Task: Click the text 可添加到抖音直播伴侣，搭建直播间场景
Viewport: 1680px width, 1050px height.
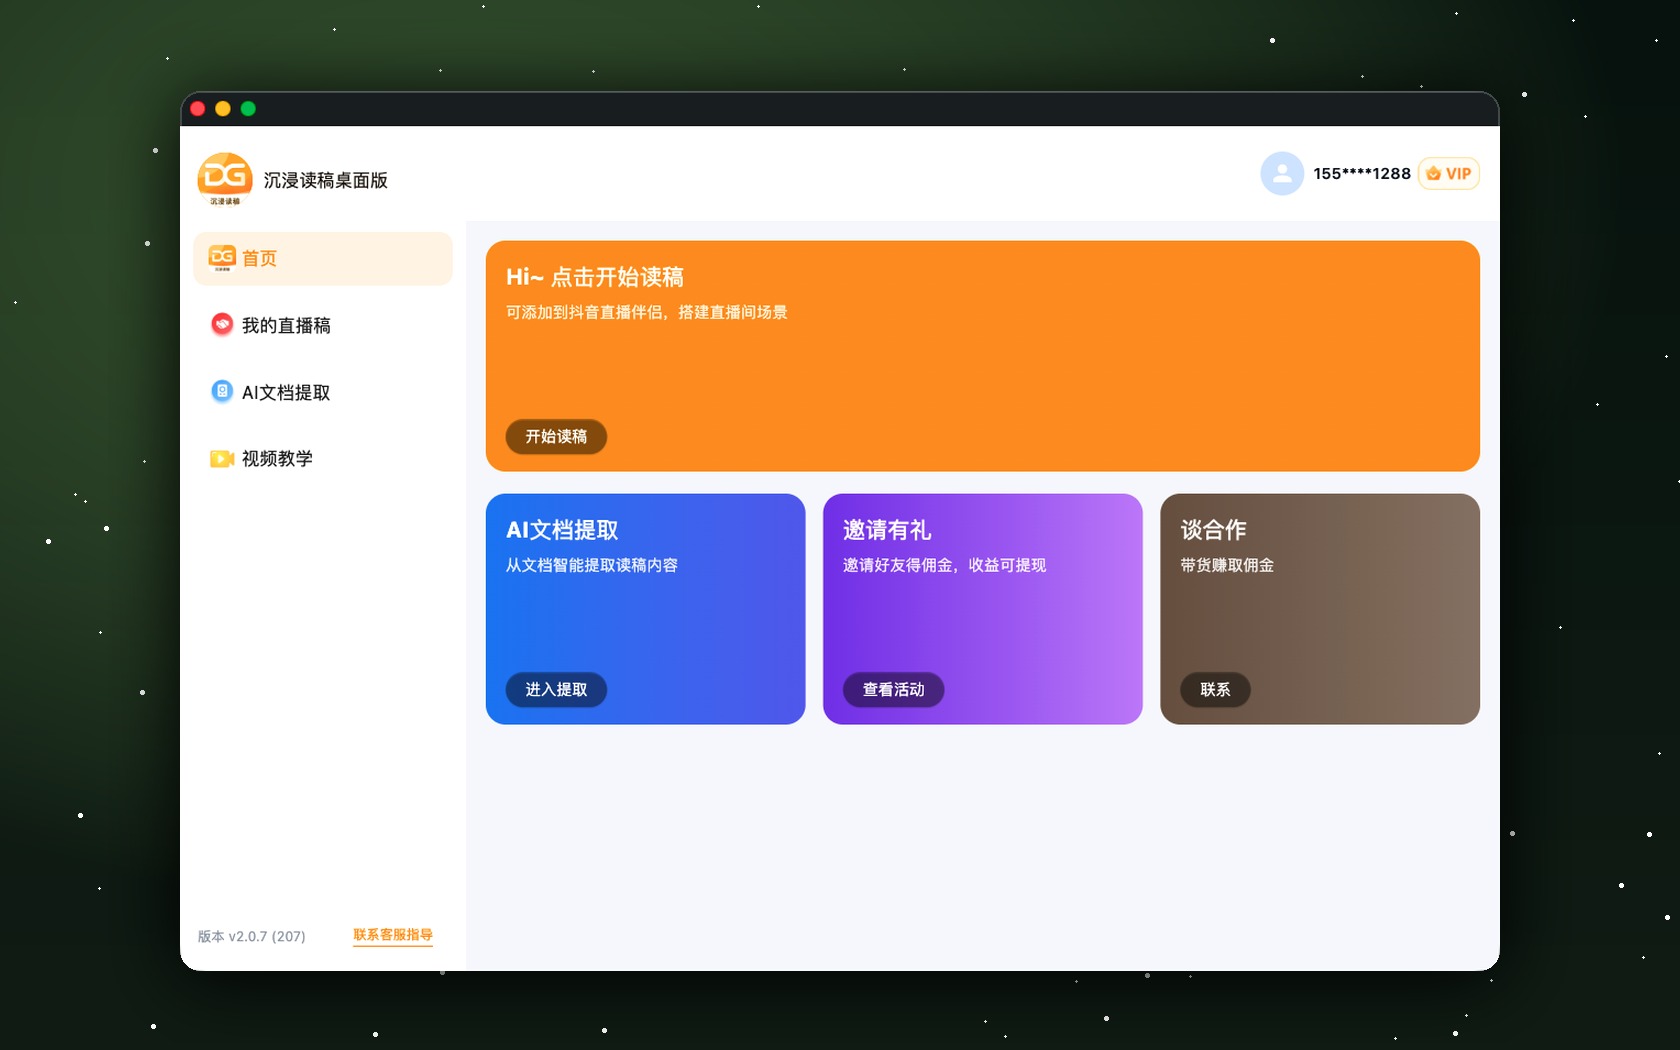Action: click(646, 312)
